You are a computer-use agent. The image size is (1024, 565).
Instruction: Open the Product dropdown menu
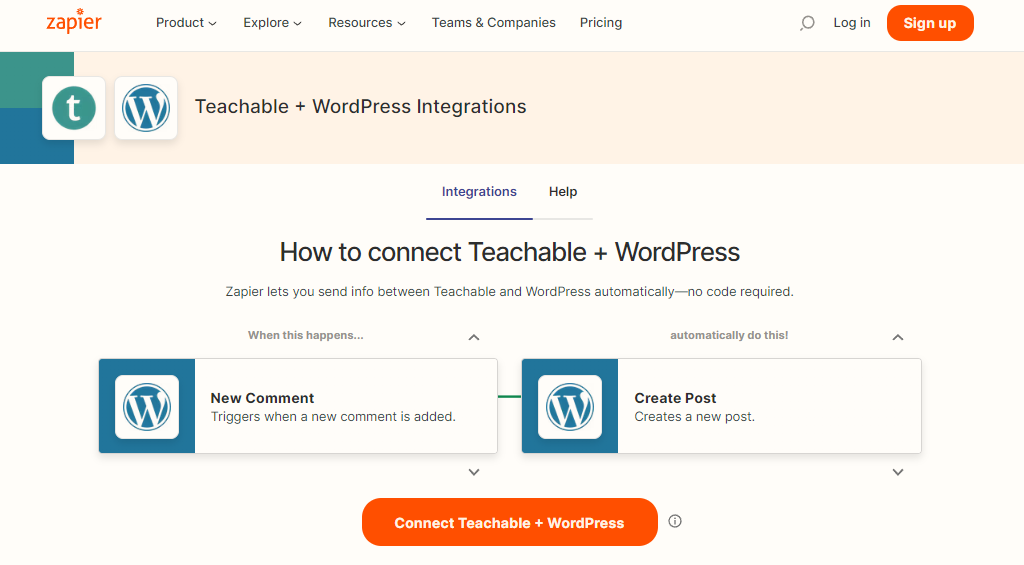click(186, 23)
